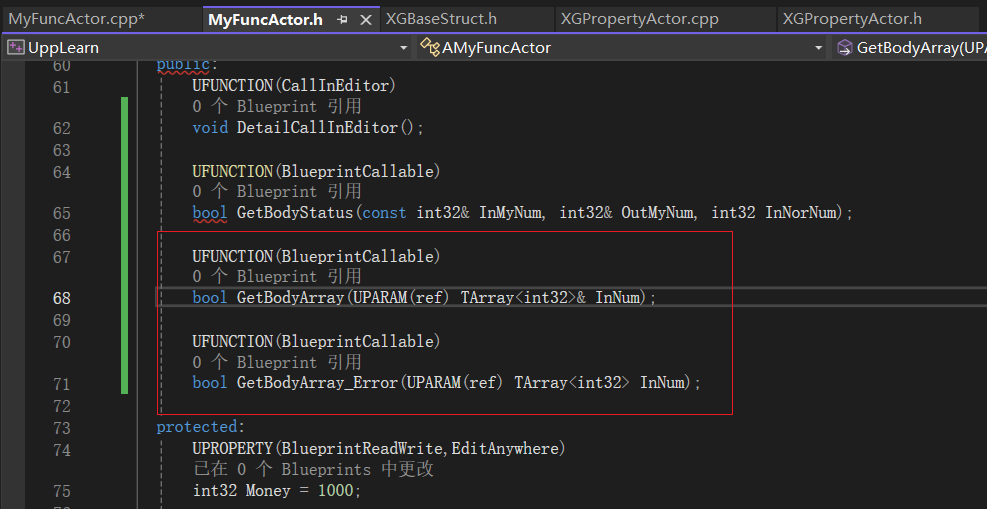Viewport: 987px width, 509px height.
Task: Click the BlueprintCallable specifier on line 64
Action: [x=358, y=171]
